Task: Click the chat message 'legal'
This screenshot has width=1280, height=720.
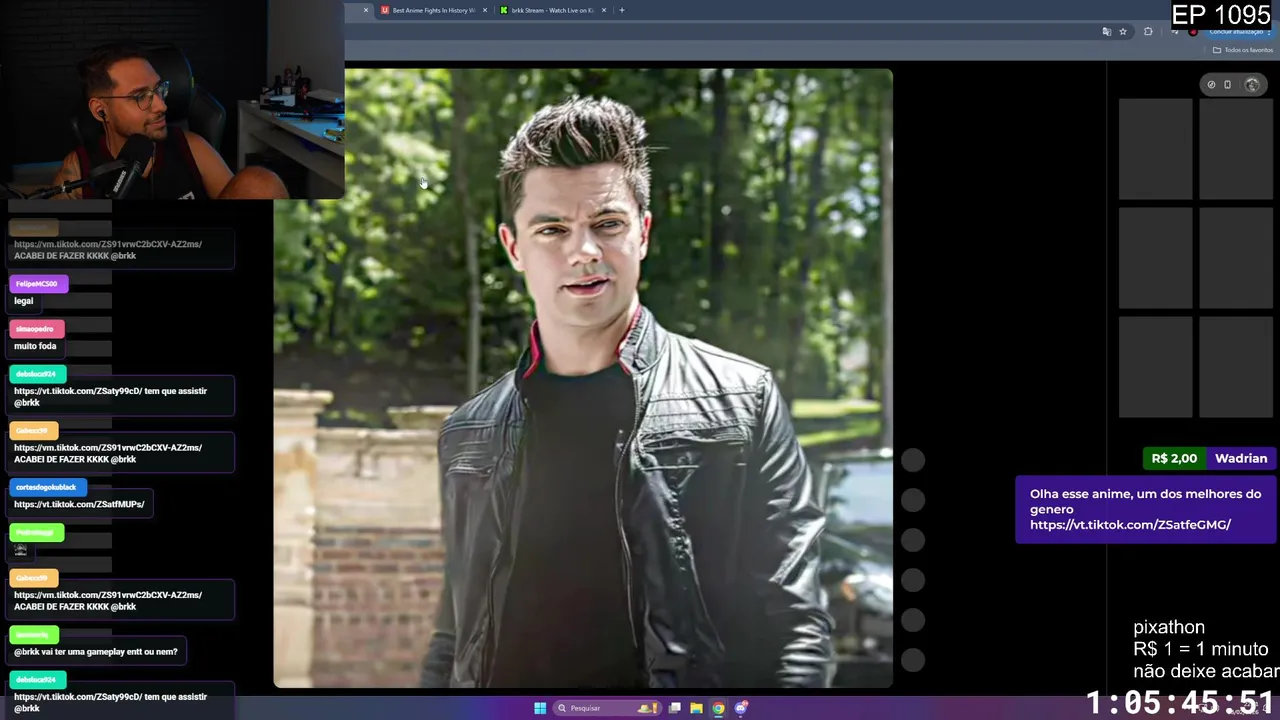Action: [x=24, y=301]
